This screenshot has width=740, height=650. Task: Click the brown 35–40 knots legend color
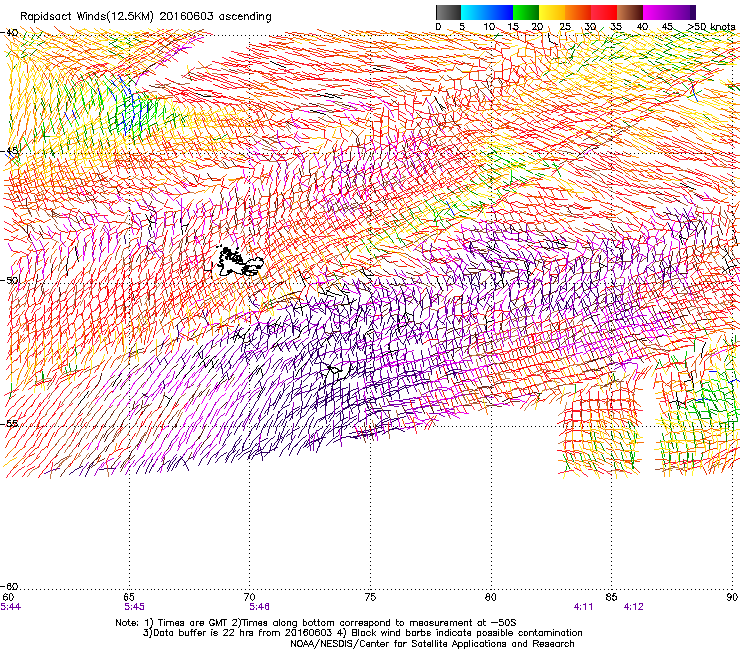(x=630, y=12)
